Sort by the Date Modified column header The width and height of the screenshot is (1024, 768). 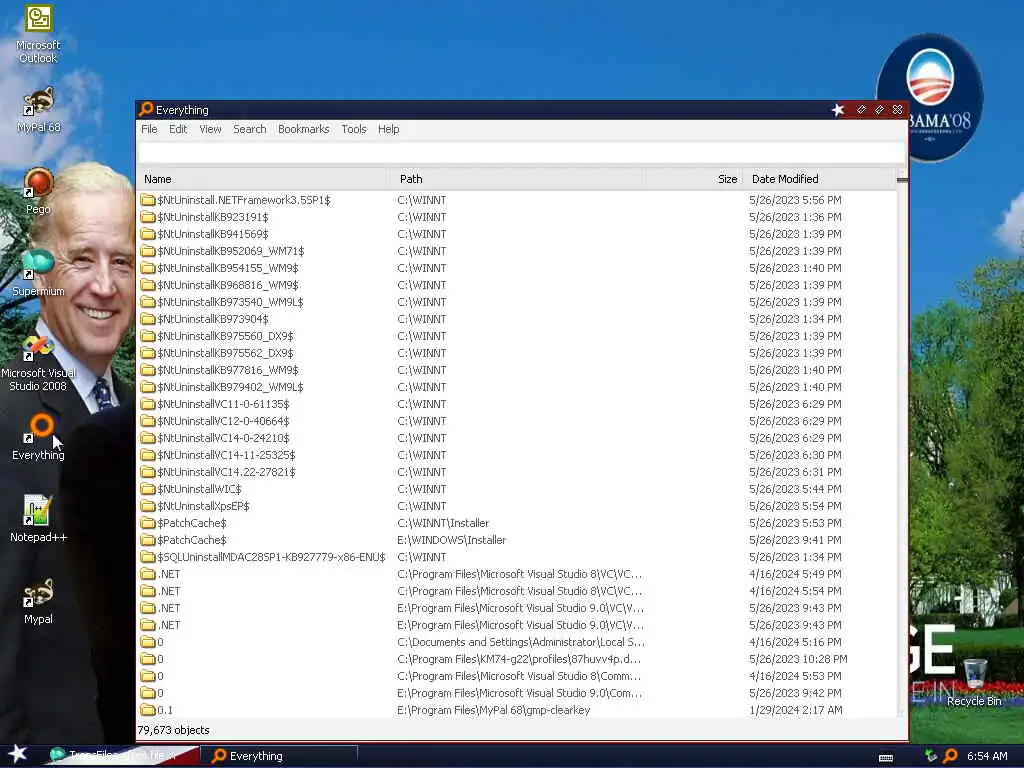click(819, 179)
